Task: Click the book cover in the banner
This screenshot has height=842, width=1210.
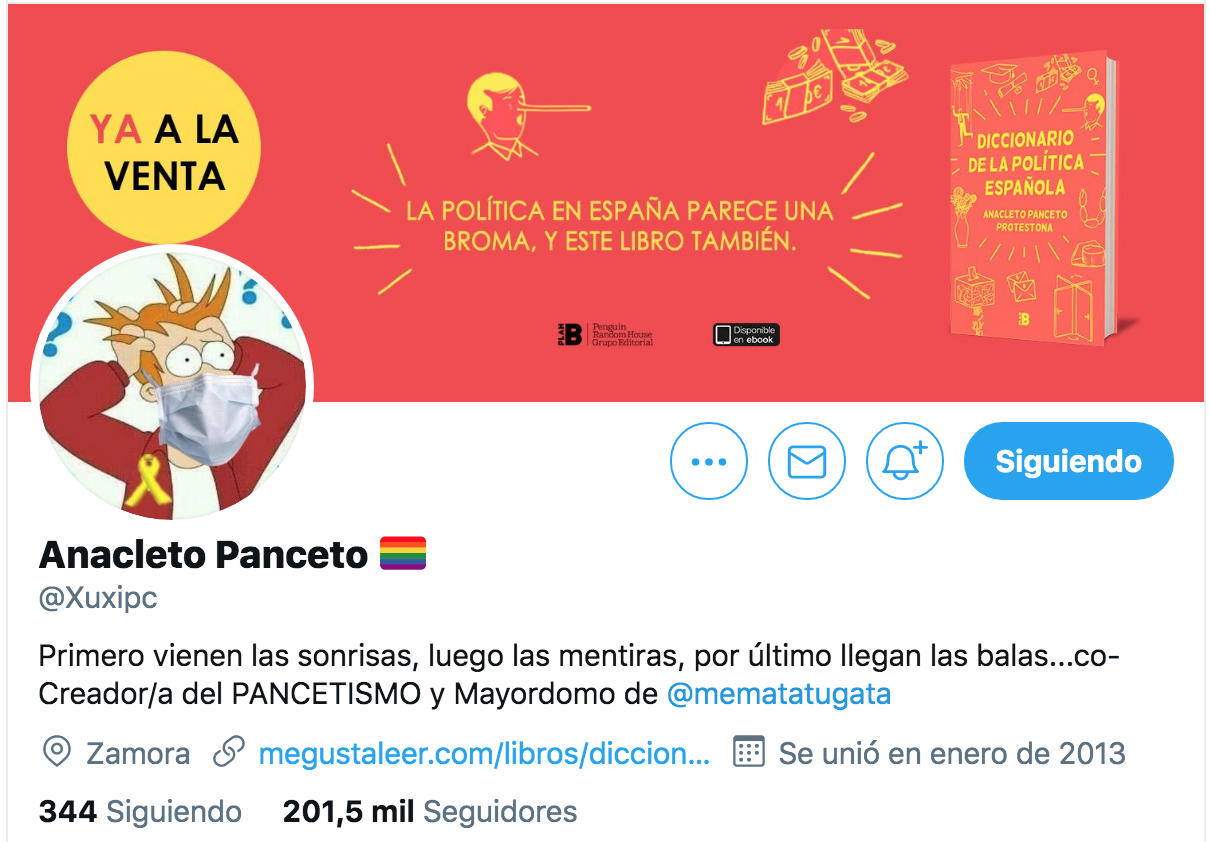Action: click(1031, 200)
